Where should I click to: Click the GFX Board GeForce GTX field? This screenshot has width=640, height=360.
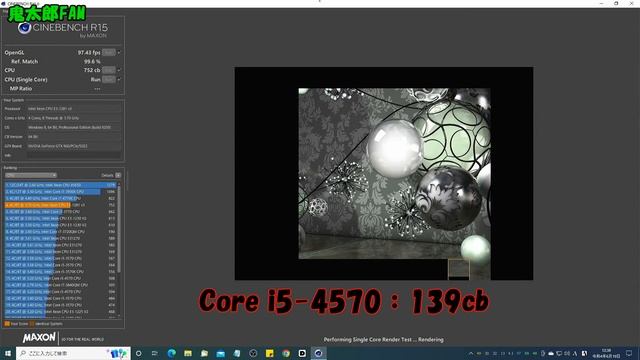pos(74,146)
